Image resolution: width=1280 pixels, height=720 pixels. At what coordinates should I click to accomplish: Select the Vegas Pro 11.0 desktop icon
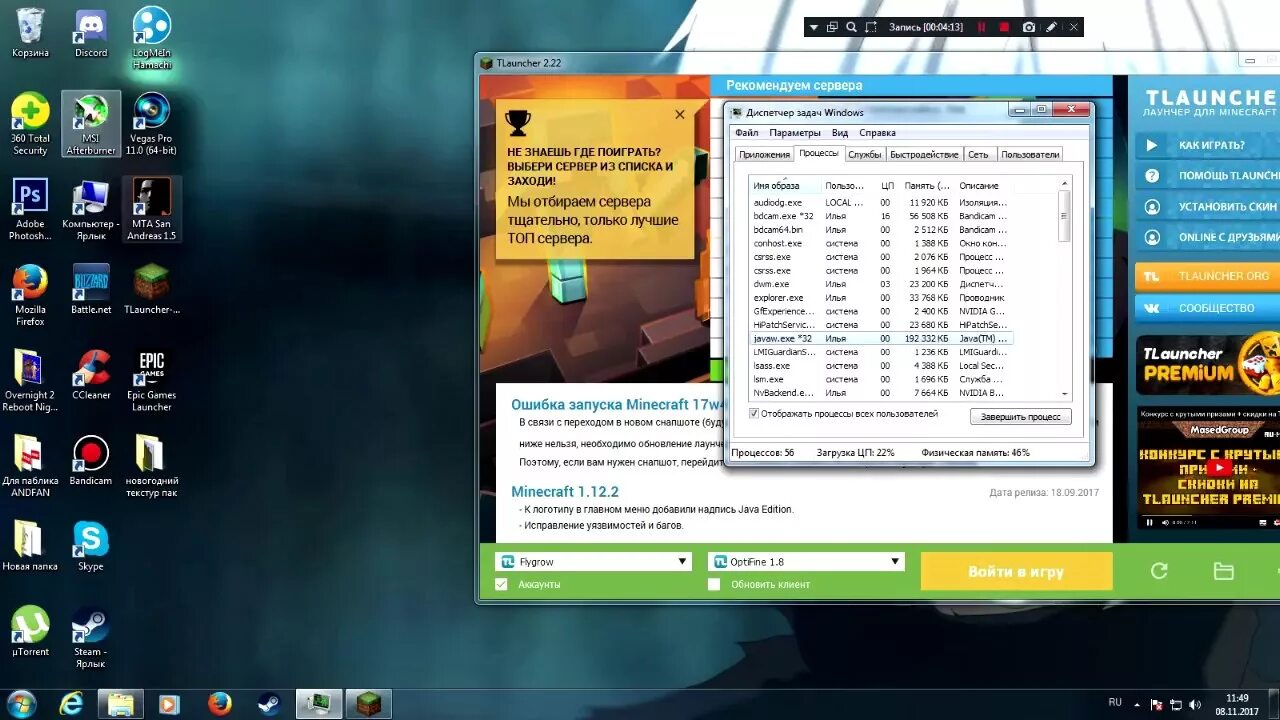coord(151,124)
